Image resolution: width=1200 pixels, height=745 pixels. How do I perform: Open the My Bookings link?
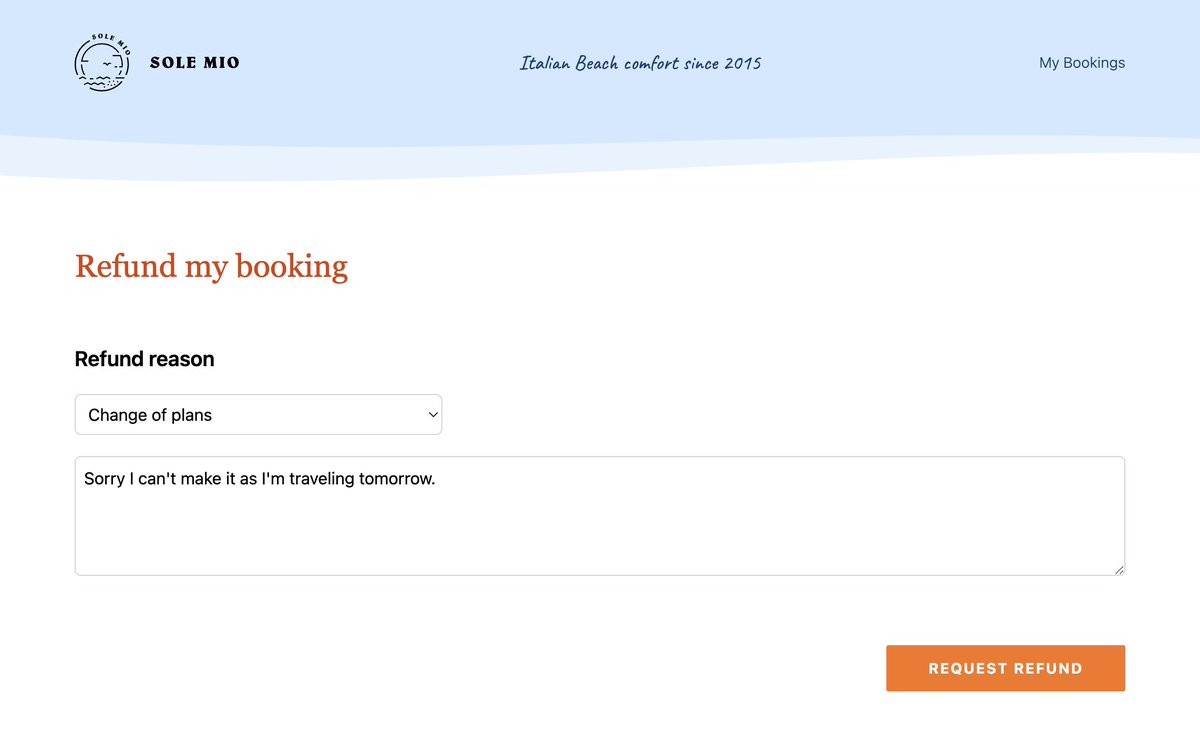coord(1082,62)
